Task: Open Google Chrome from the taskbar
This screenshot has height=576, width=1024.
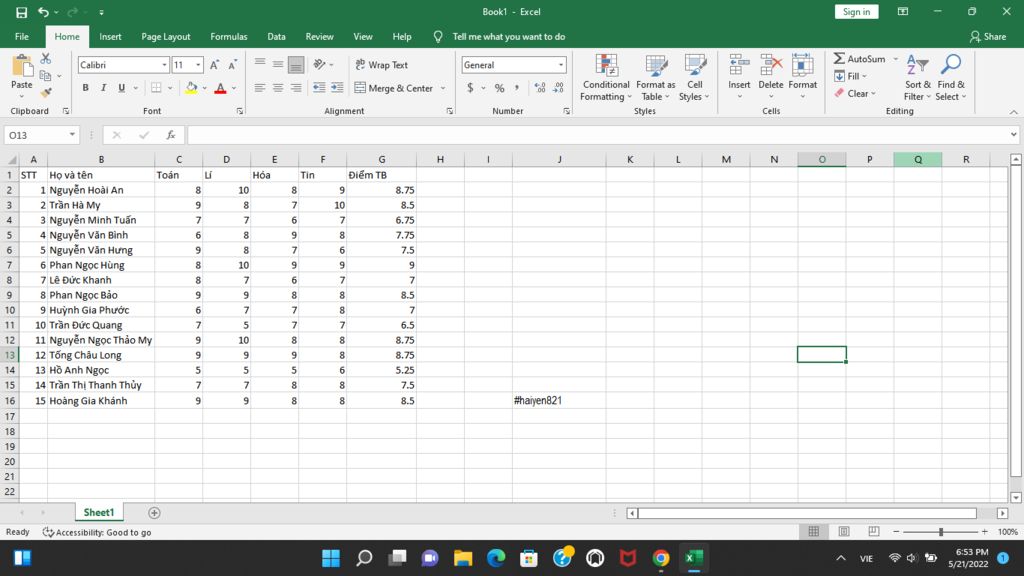Action: coord(660,558)
